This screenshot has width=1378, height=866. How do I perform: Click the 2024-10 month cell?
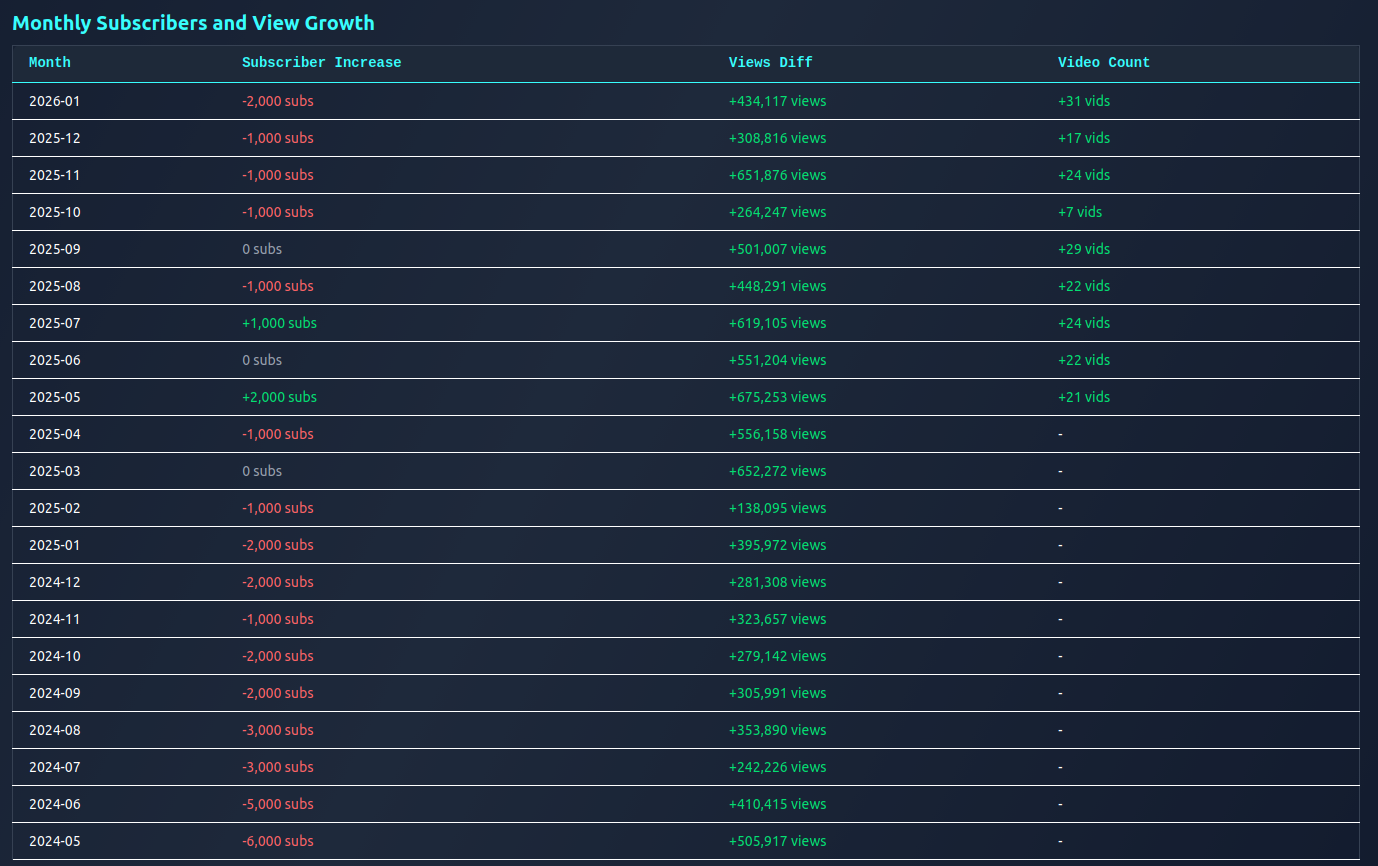[x=54, y=656]
